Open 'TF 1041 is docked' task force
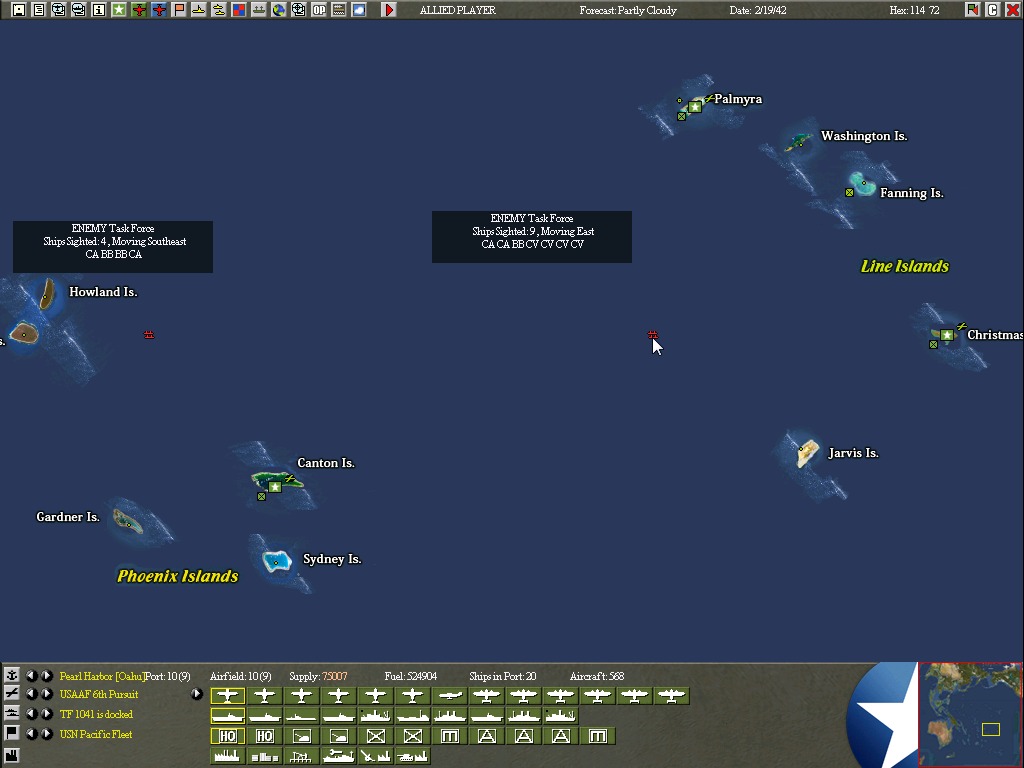 96,714
